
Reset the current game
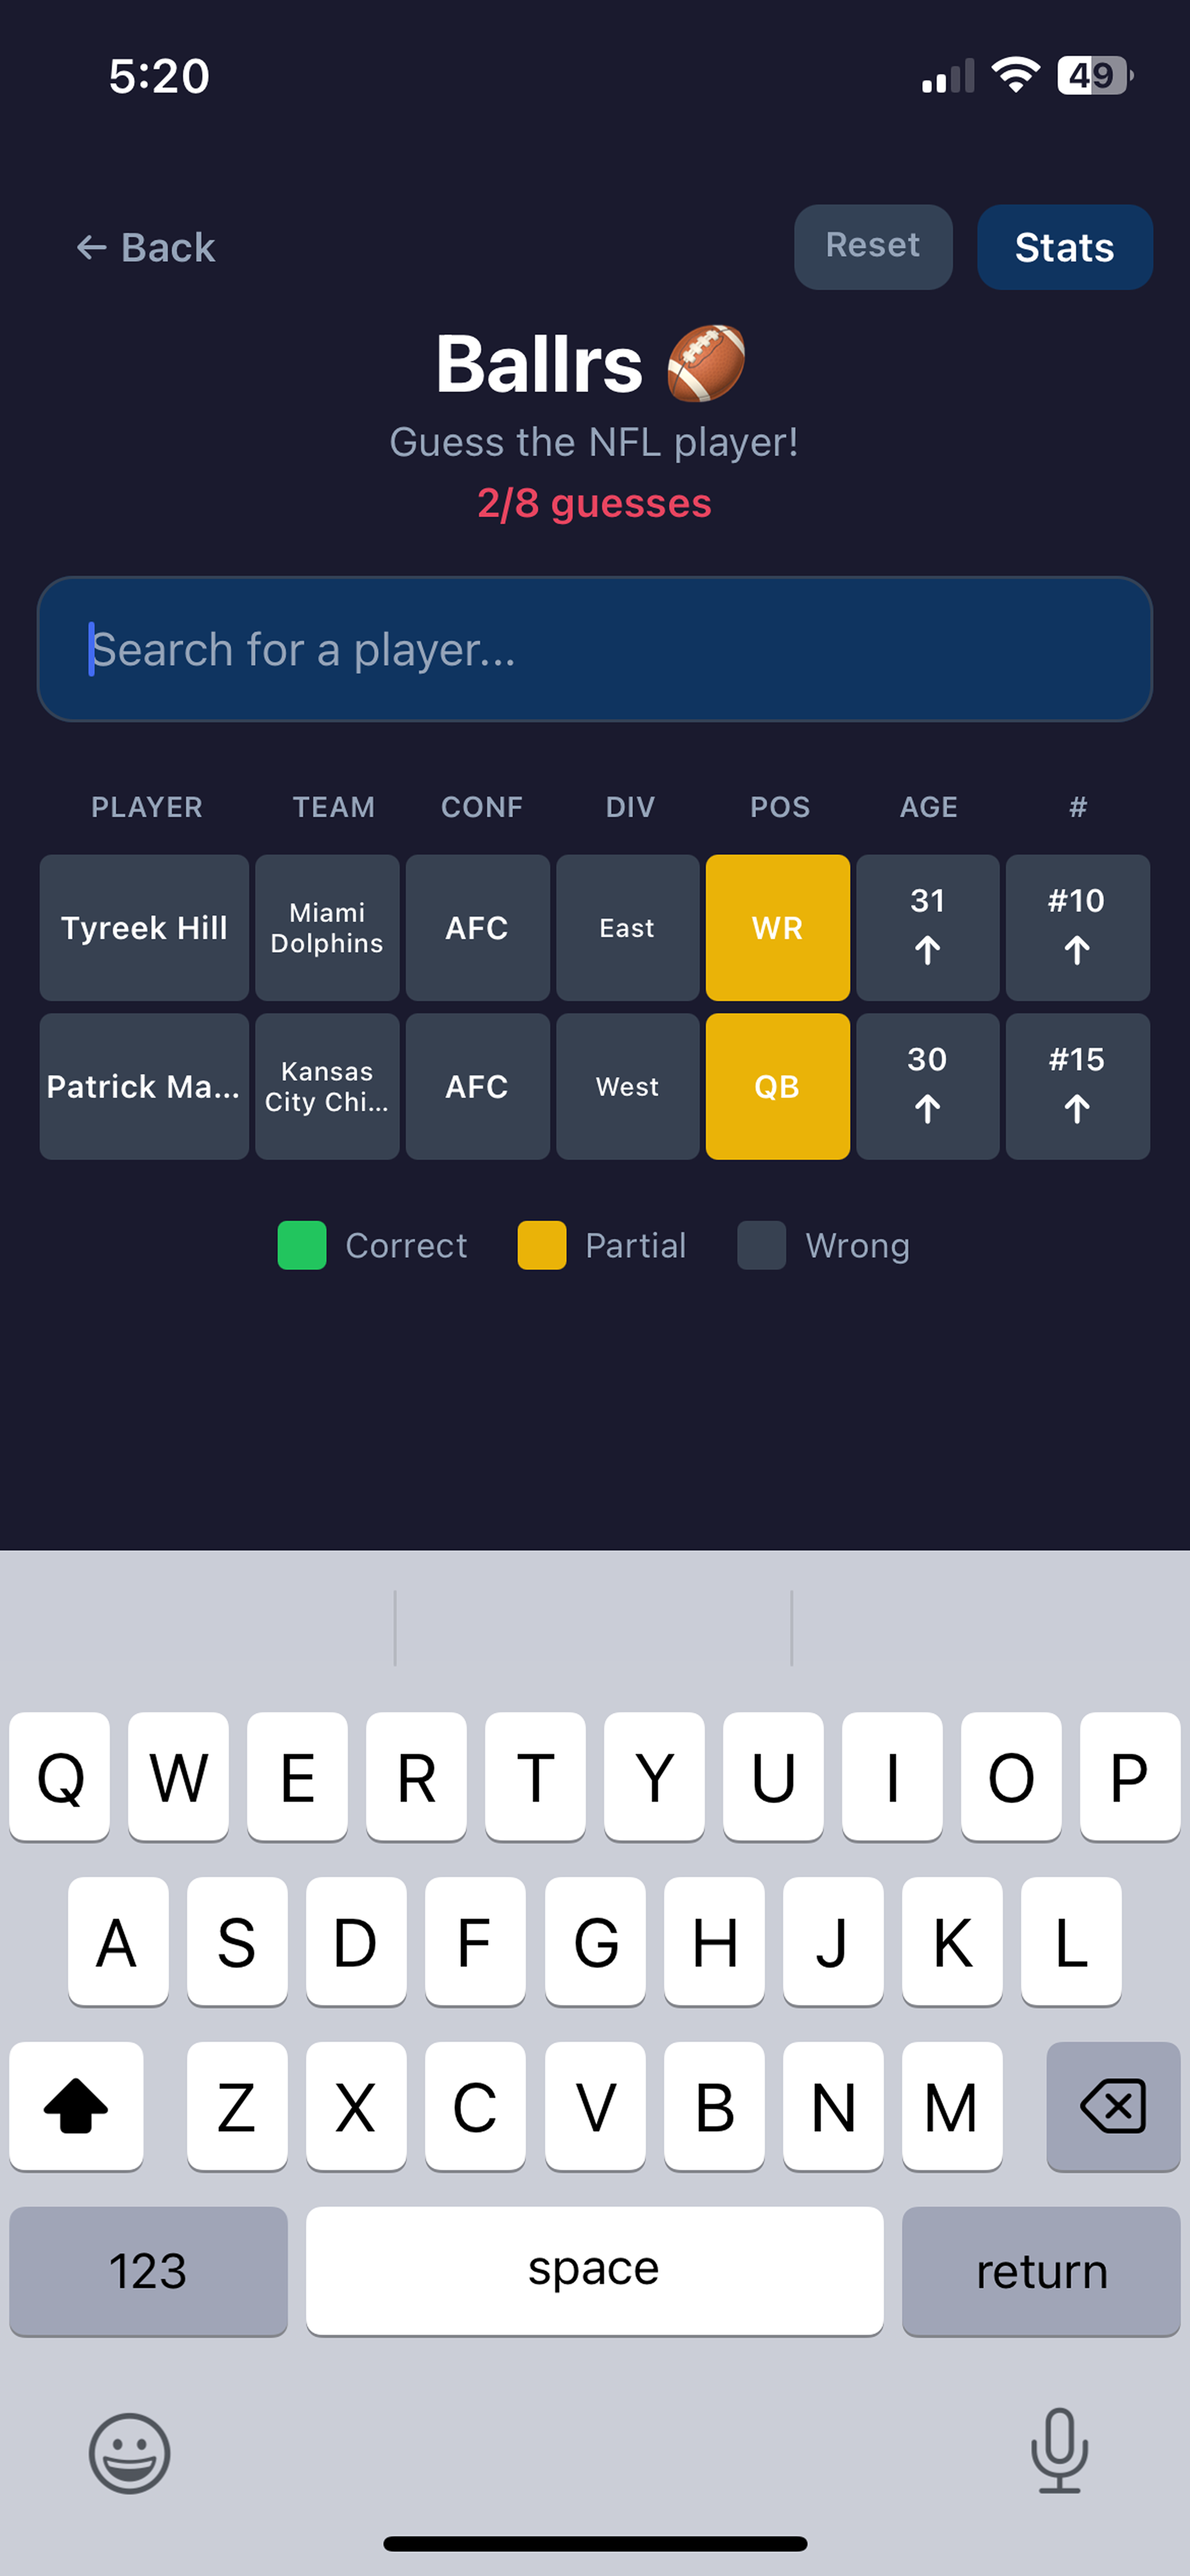pos(872,247)
